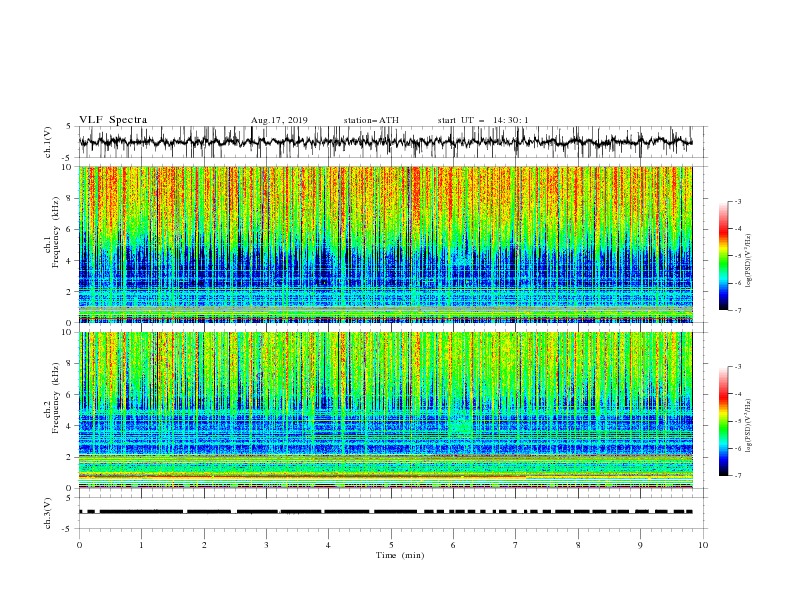Click the date label 'Aug.17, 2019'
Viewport: 792px width, 612px height.
279,120
